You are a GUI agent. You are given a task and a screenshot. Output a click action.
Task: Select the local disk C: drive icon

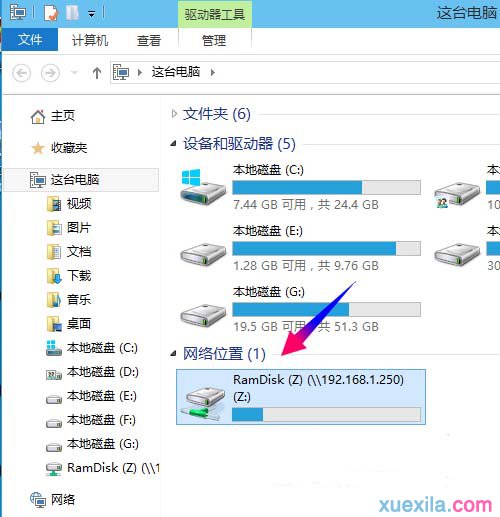click(x=203, y=187)
